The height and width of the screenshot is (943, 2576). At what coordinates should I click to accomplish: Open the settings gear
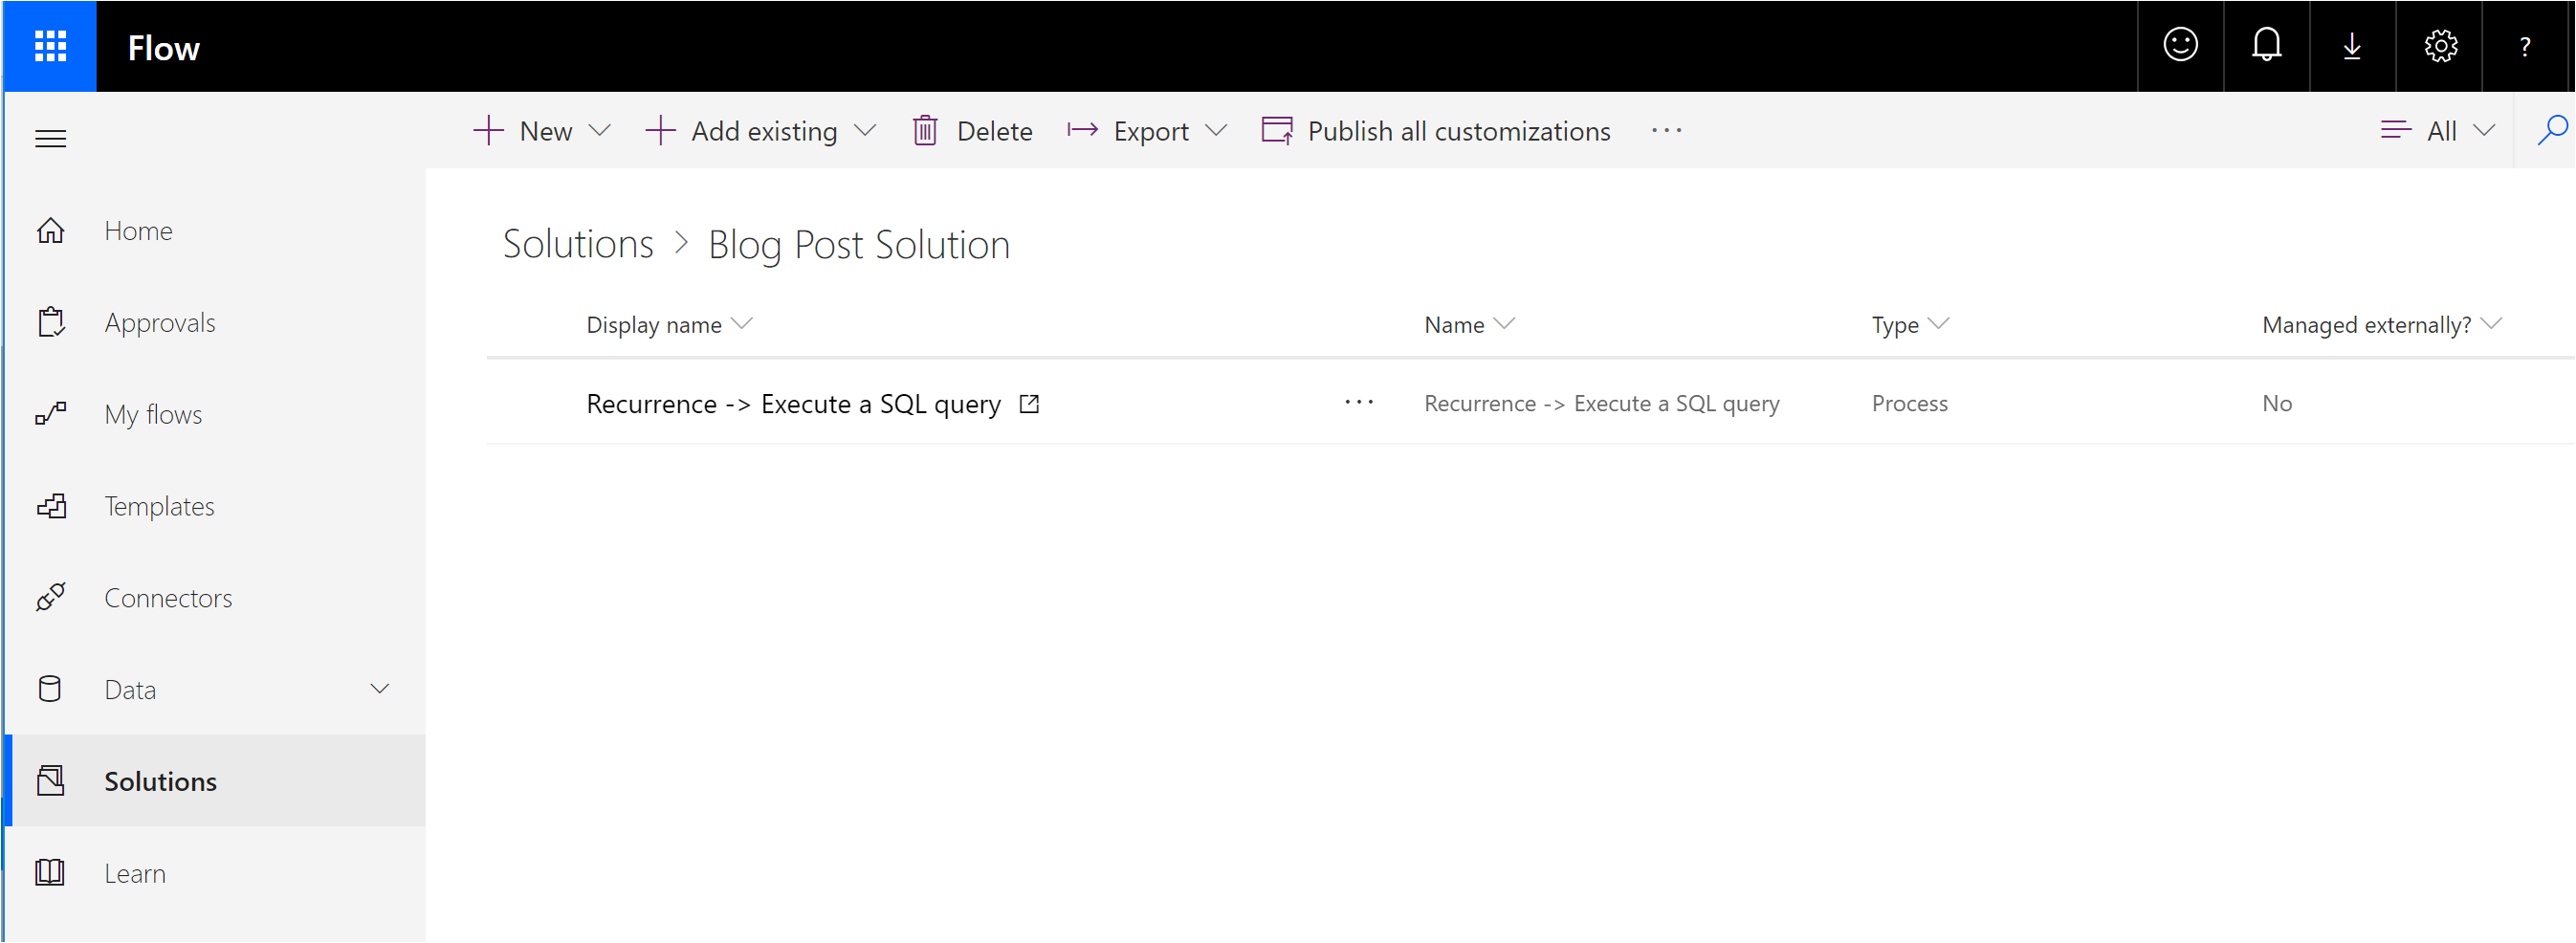[x=2440, y=46]
